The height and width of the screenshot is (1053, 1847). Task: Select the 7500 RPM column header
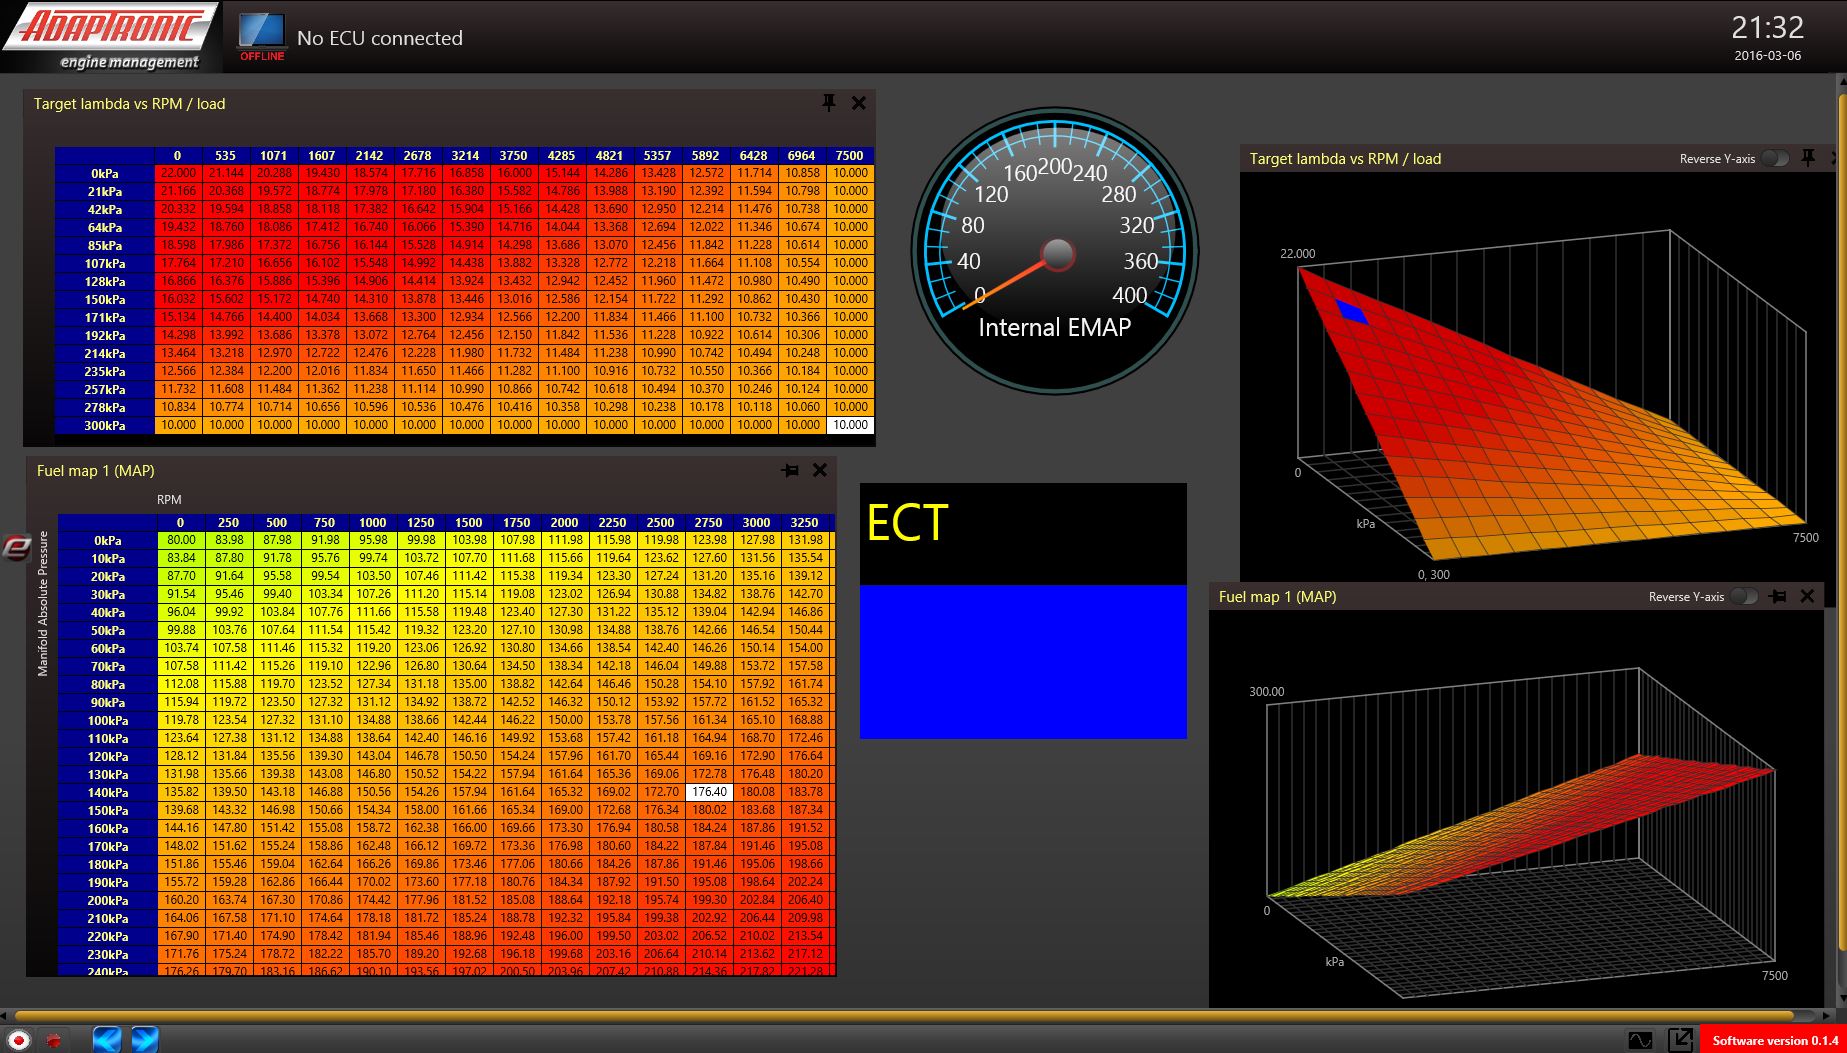(849, 155)
